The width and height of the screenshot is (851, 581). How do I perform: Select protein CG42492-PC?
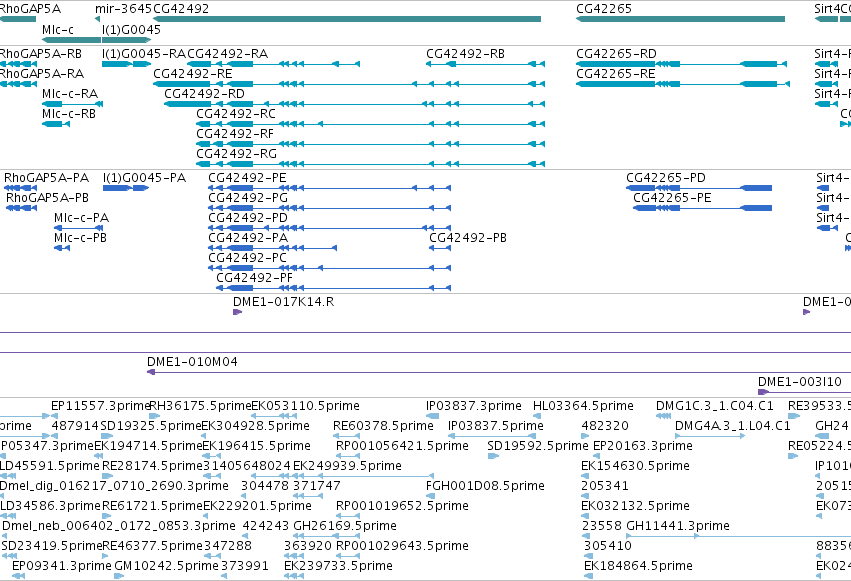[329, 269]
